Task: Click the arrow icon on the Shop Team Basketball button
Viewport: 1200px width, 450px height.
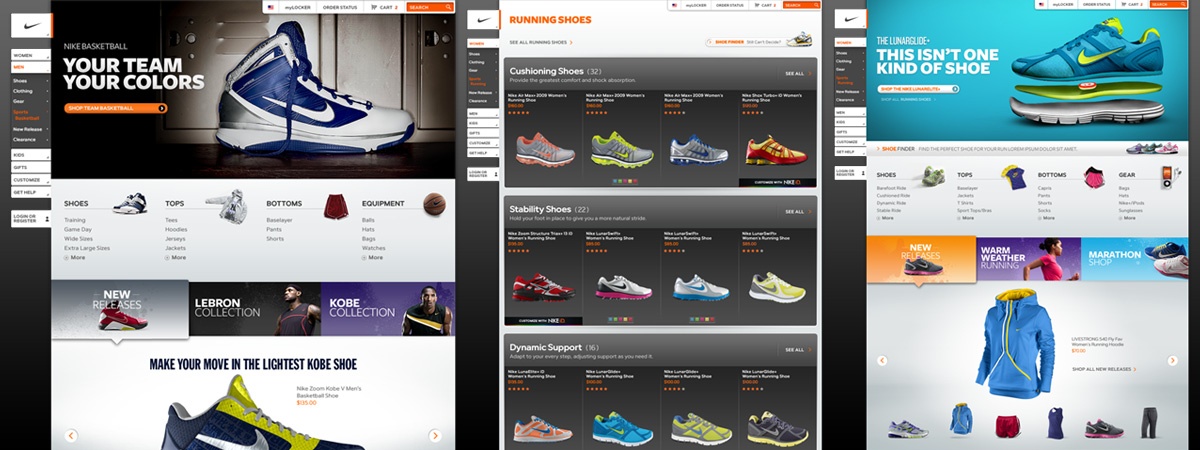Action: pyautogui.click(x=160, y=107)
